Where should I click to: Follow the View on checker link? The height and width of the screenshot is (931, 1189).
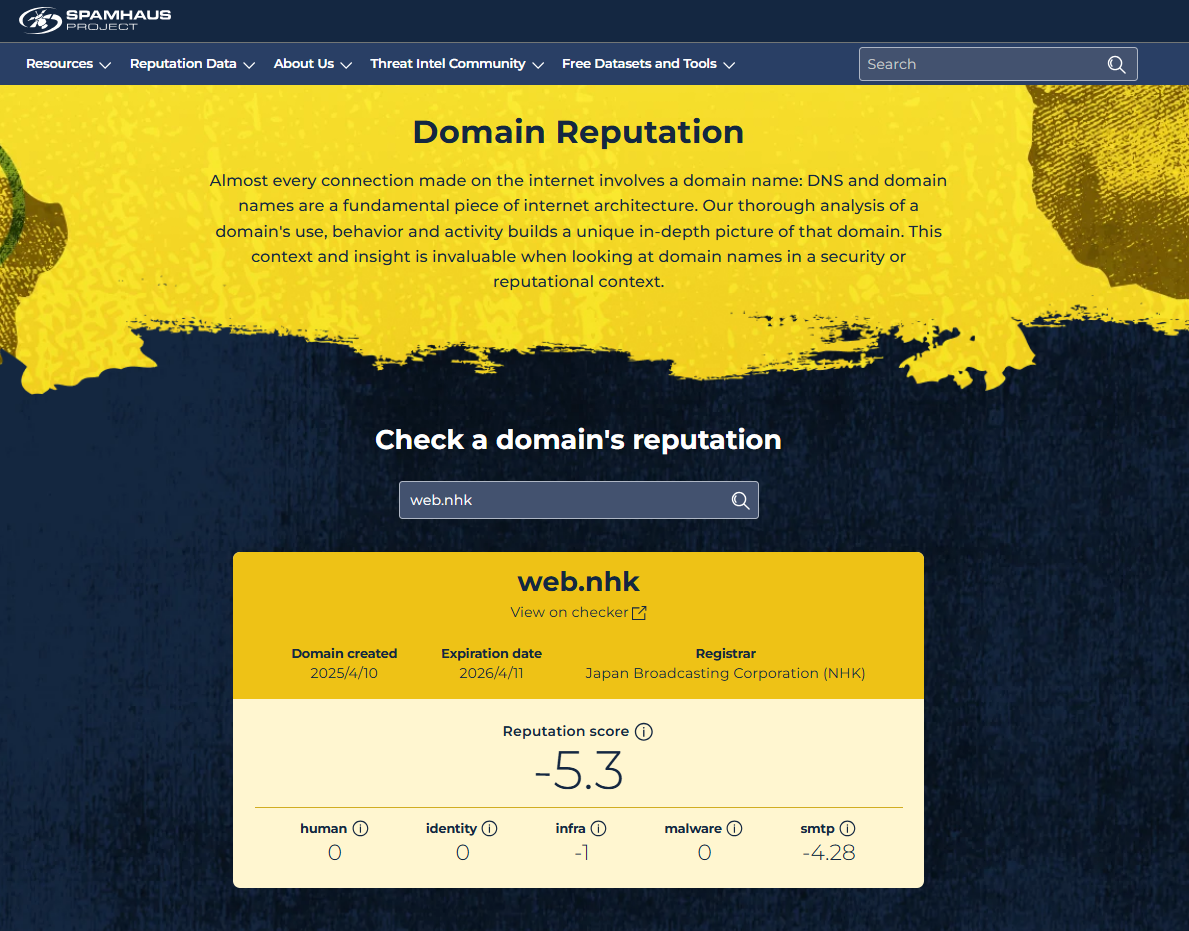[569, 613]
